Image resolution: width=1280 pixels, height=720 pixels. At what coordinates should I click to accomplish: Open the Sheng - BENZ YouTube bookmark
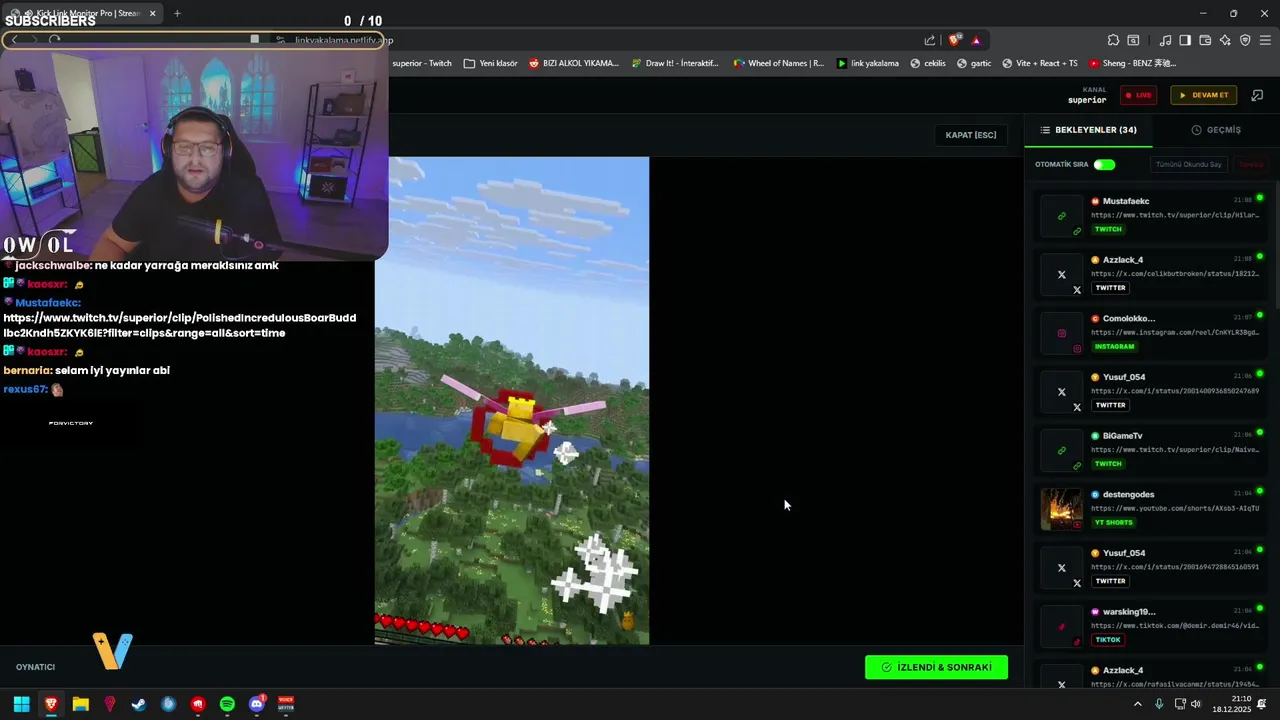tap(1133, 63)
